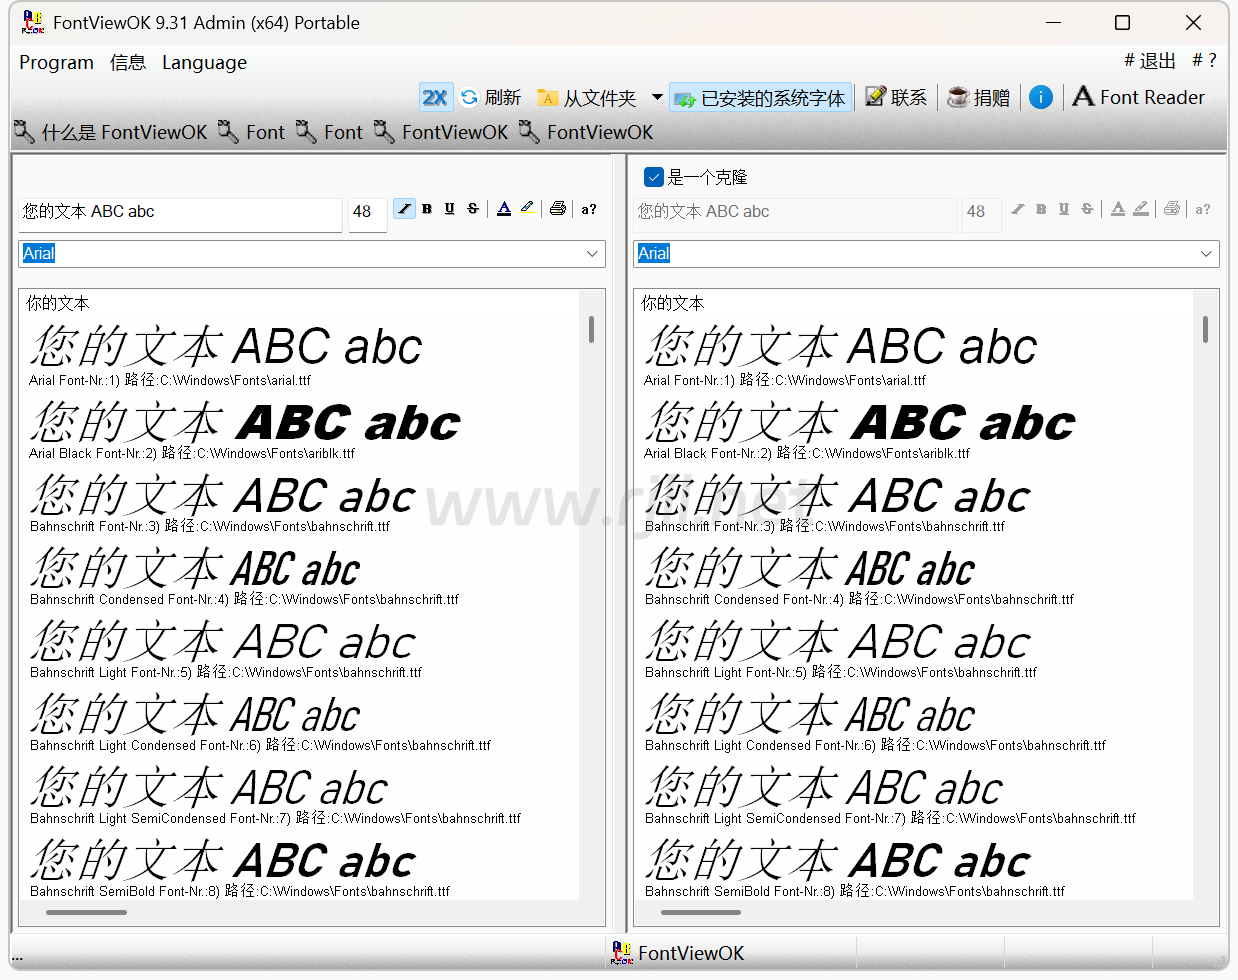The width and height of the screenshot is (1238, 980).
Task: Click the left pane a? button
Action: tap(589, 209)
